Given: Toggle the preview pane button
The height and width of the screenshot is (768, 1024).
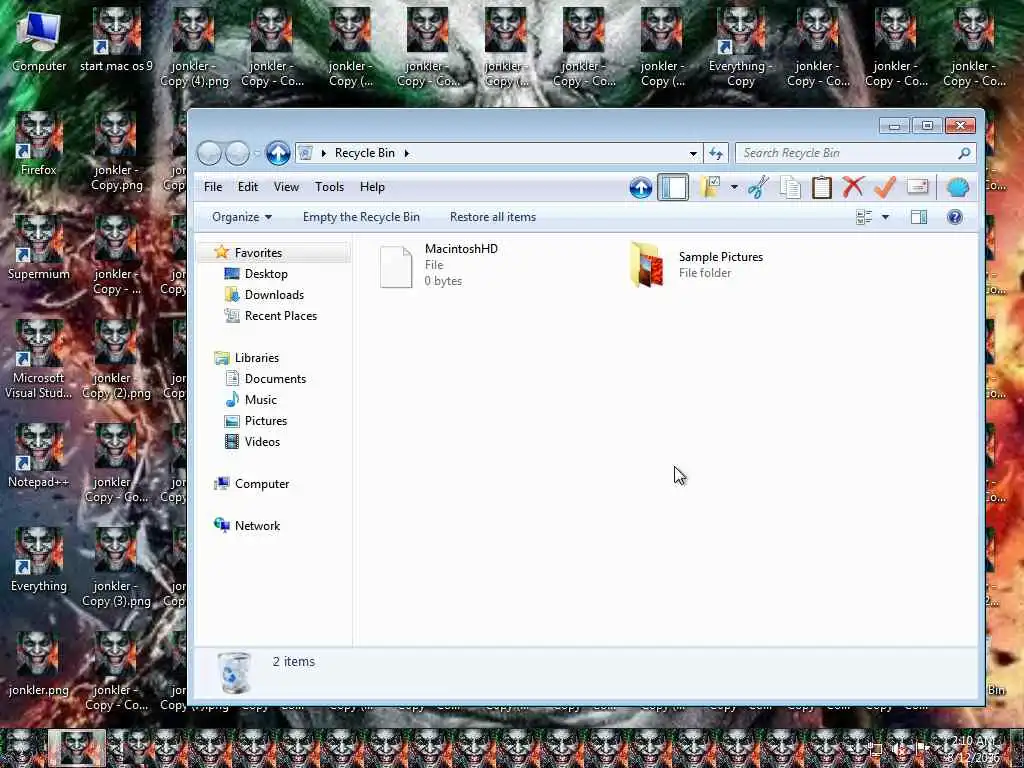Looking at the screenshot, I should [918, 217].
